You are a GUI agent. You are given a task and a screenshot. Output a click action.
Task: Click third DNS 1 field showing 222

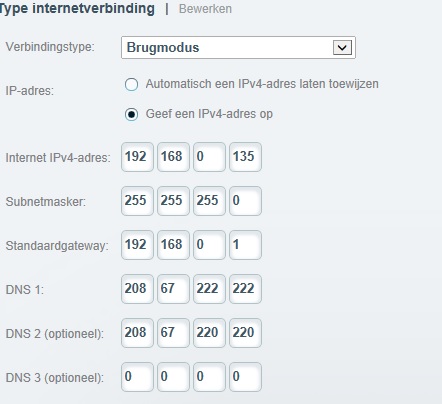point(209,289)
